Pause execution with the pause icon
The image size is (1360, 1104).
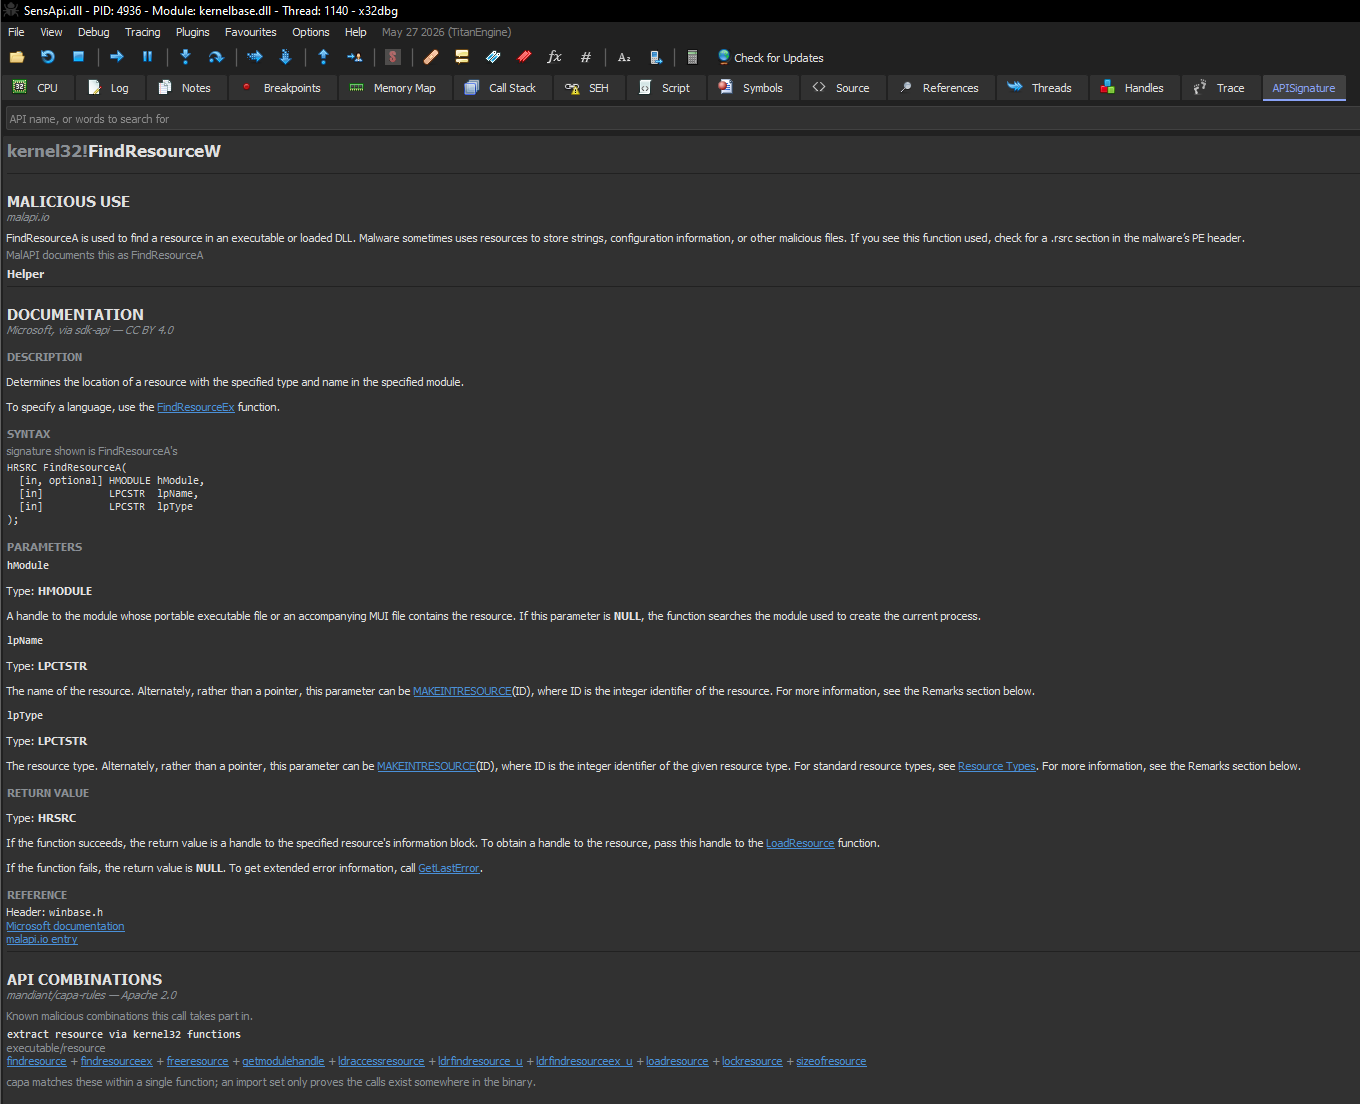pos(147,57)
